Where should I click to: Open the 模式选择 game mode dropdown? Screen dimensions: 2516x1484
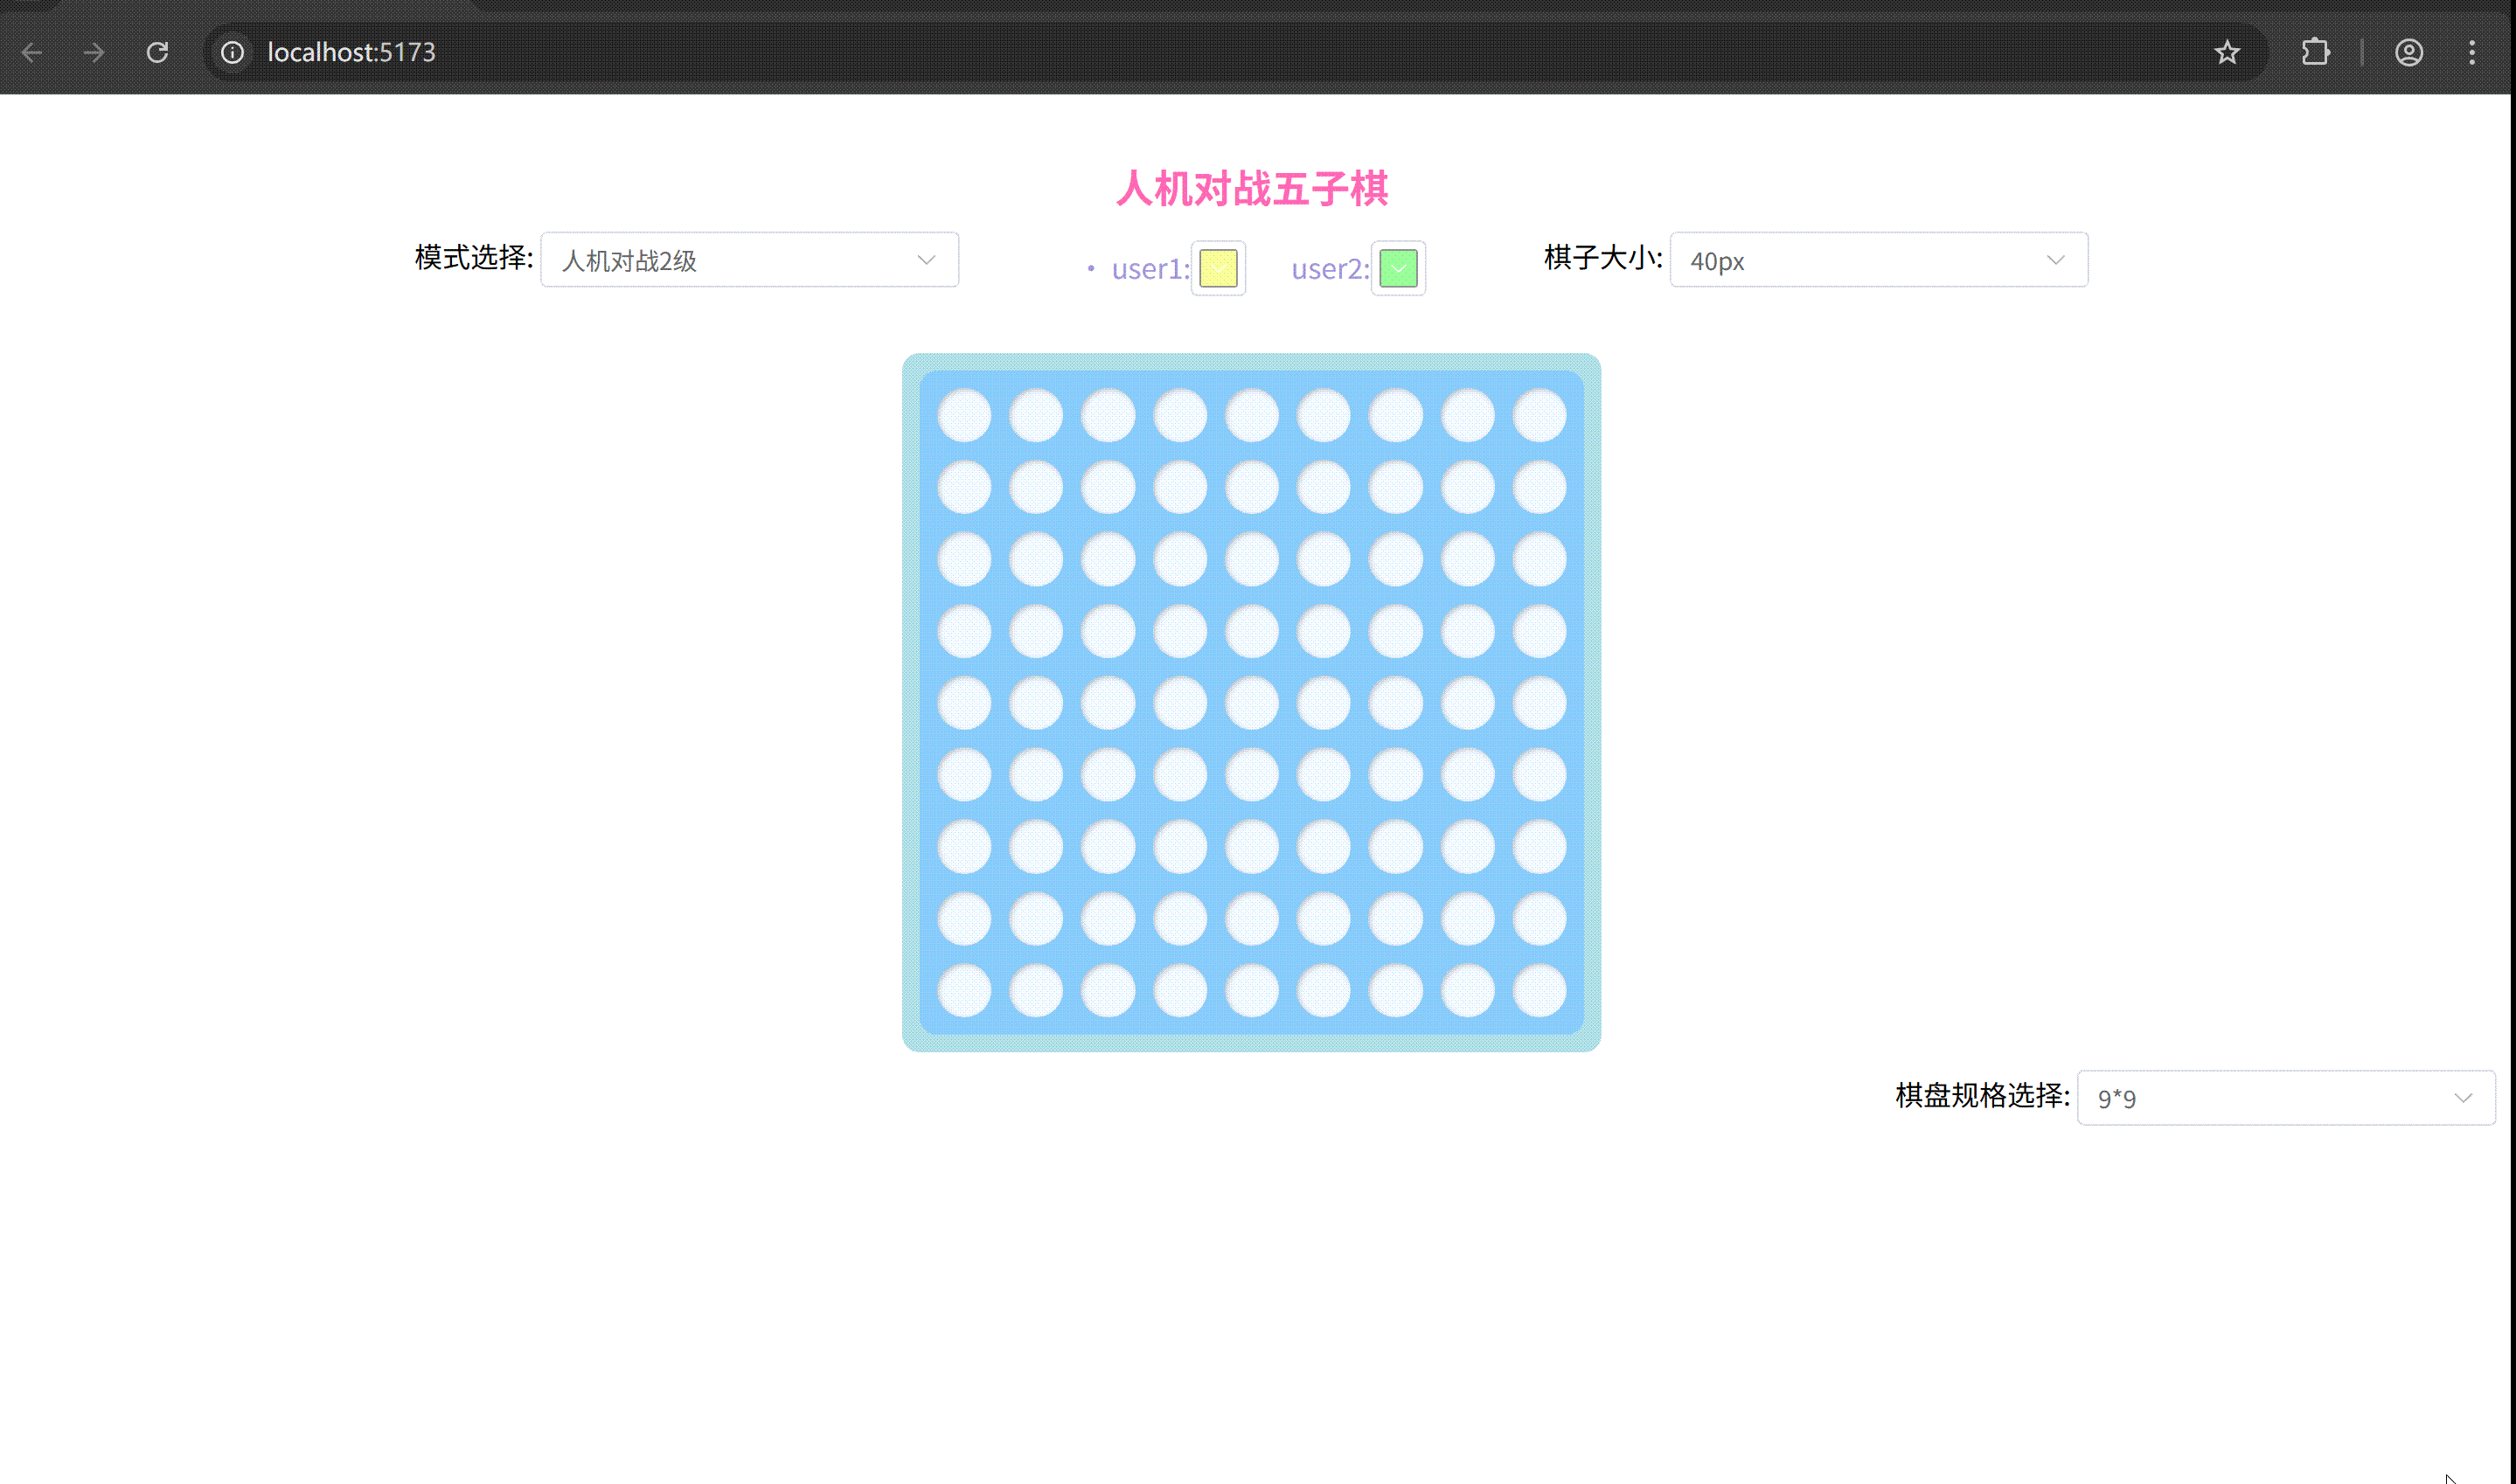(749, 260)
